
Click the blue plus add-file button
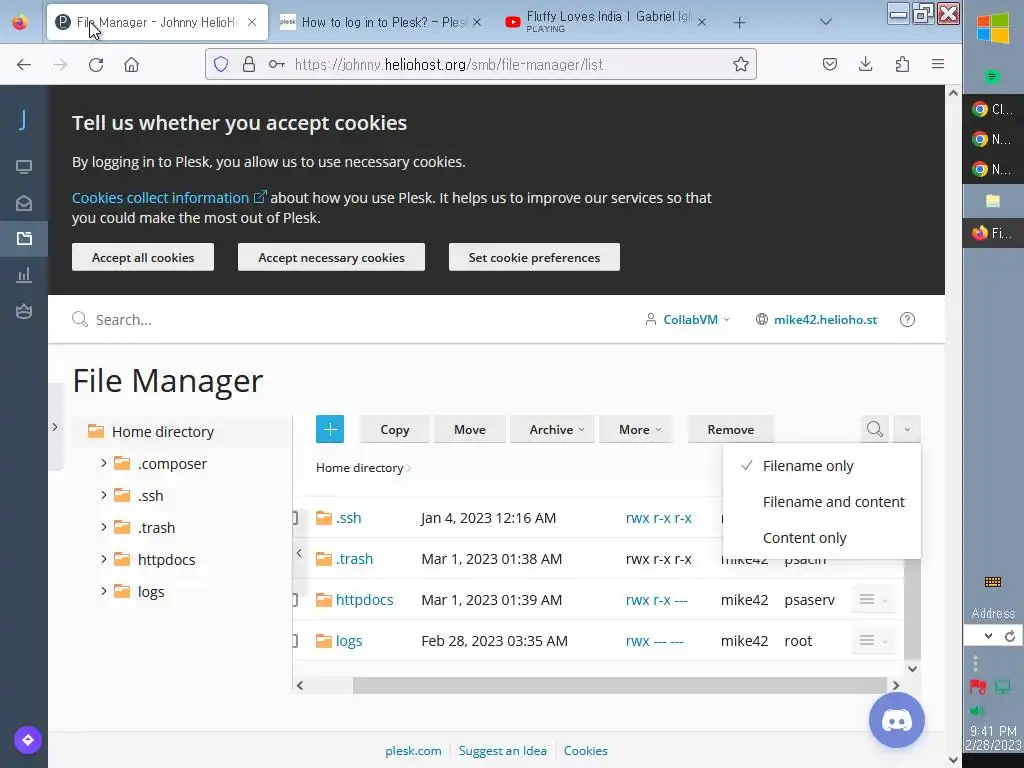click(330, 429)
